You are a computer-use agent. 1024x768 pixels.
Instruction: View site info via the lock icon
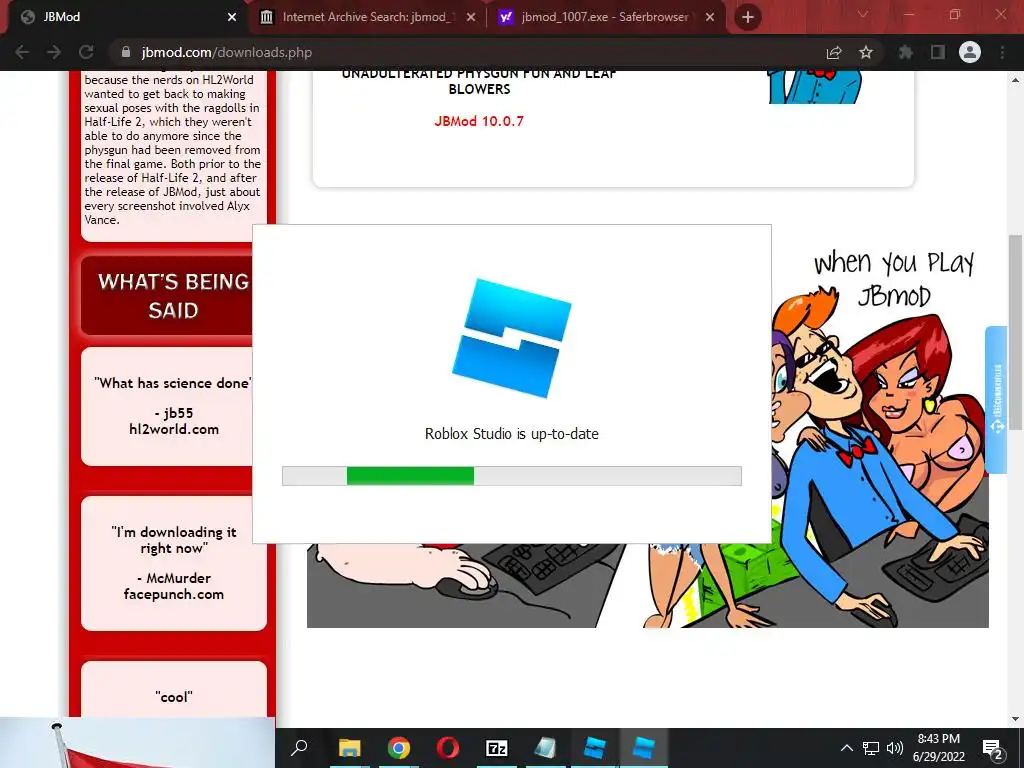125,52
